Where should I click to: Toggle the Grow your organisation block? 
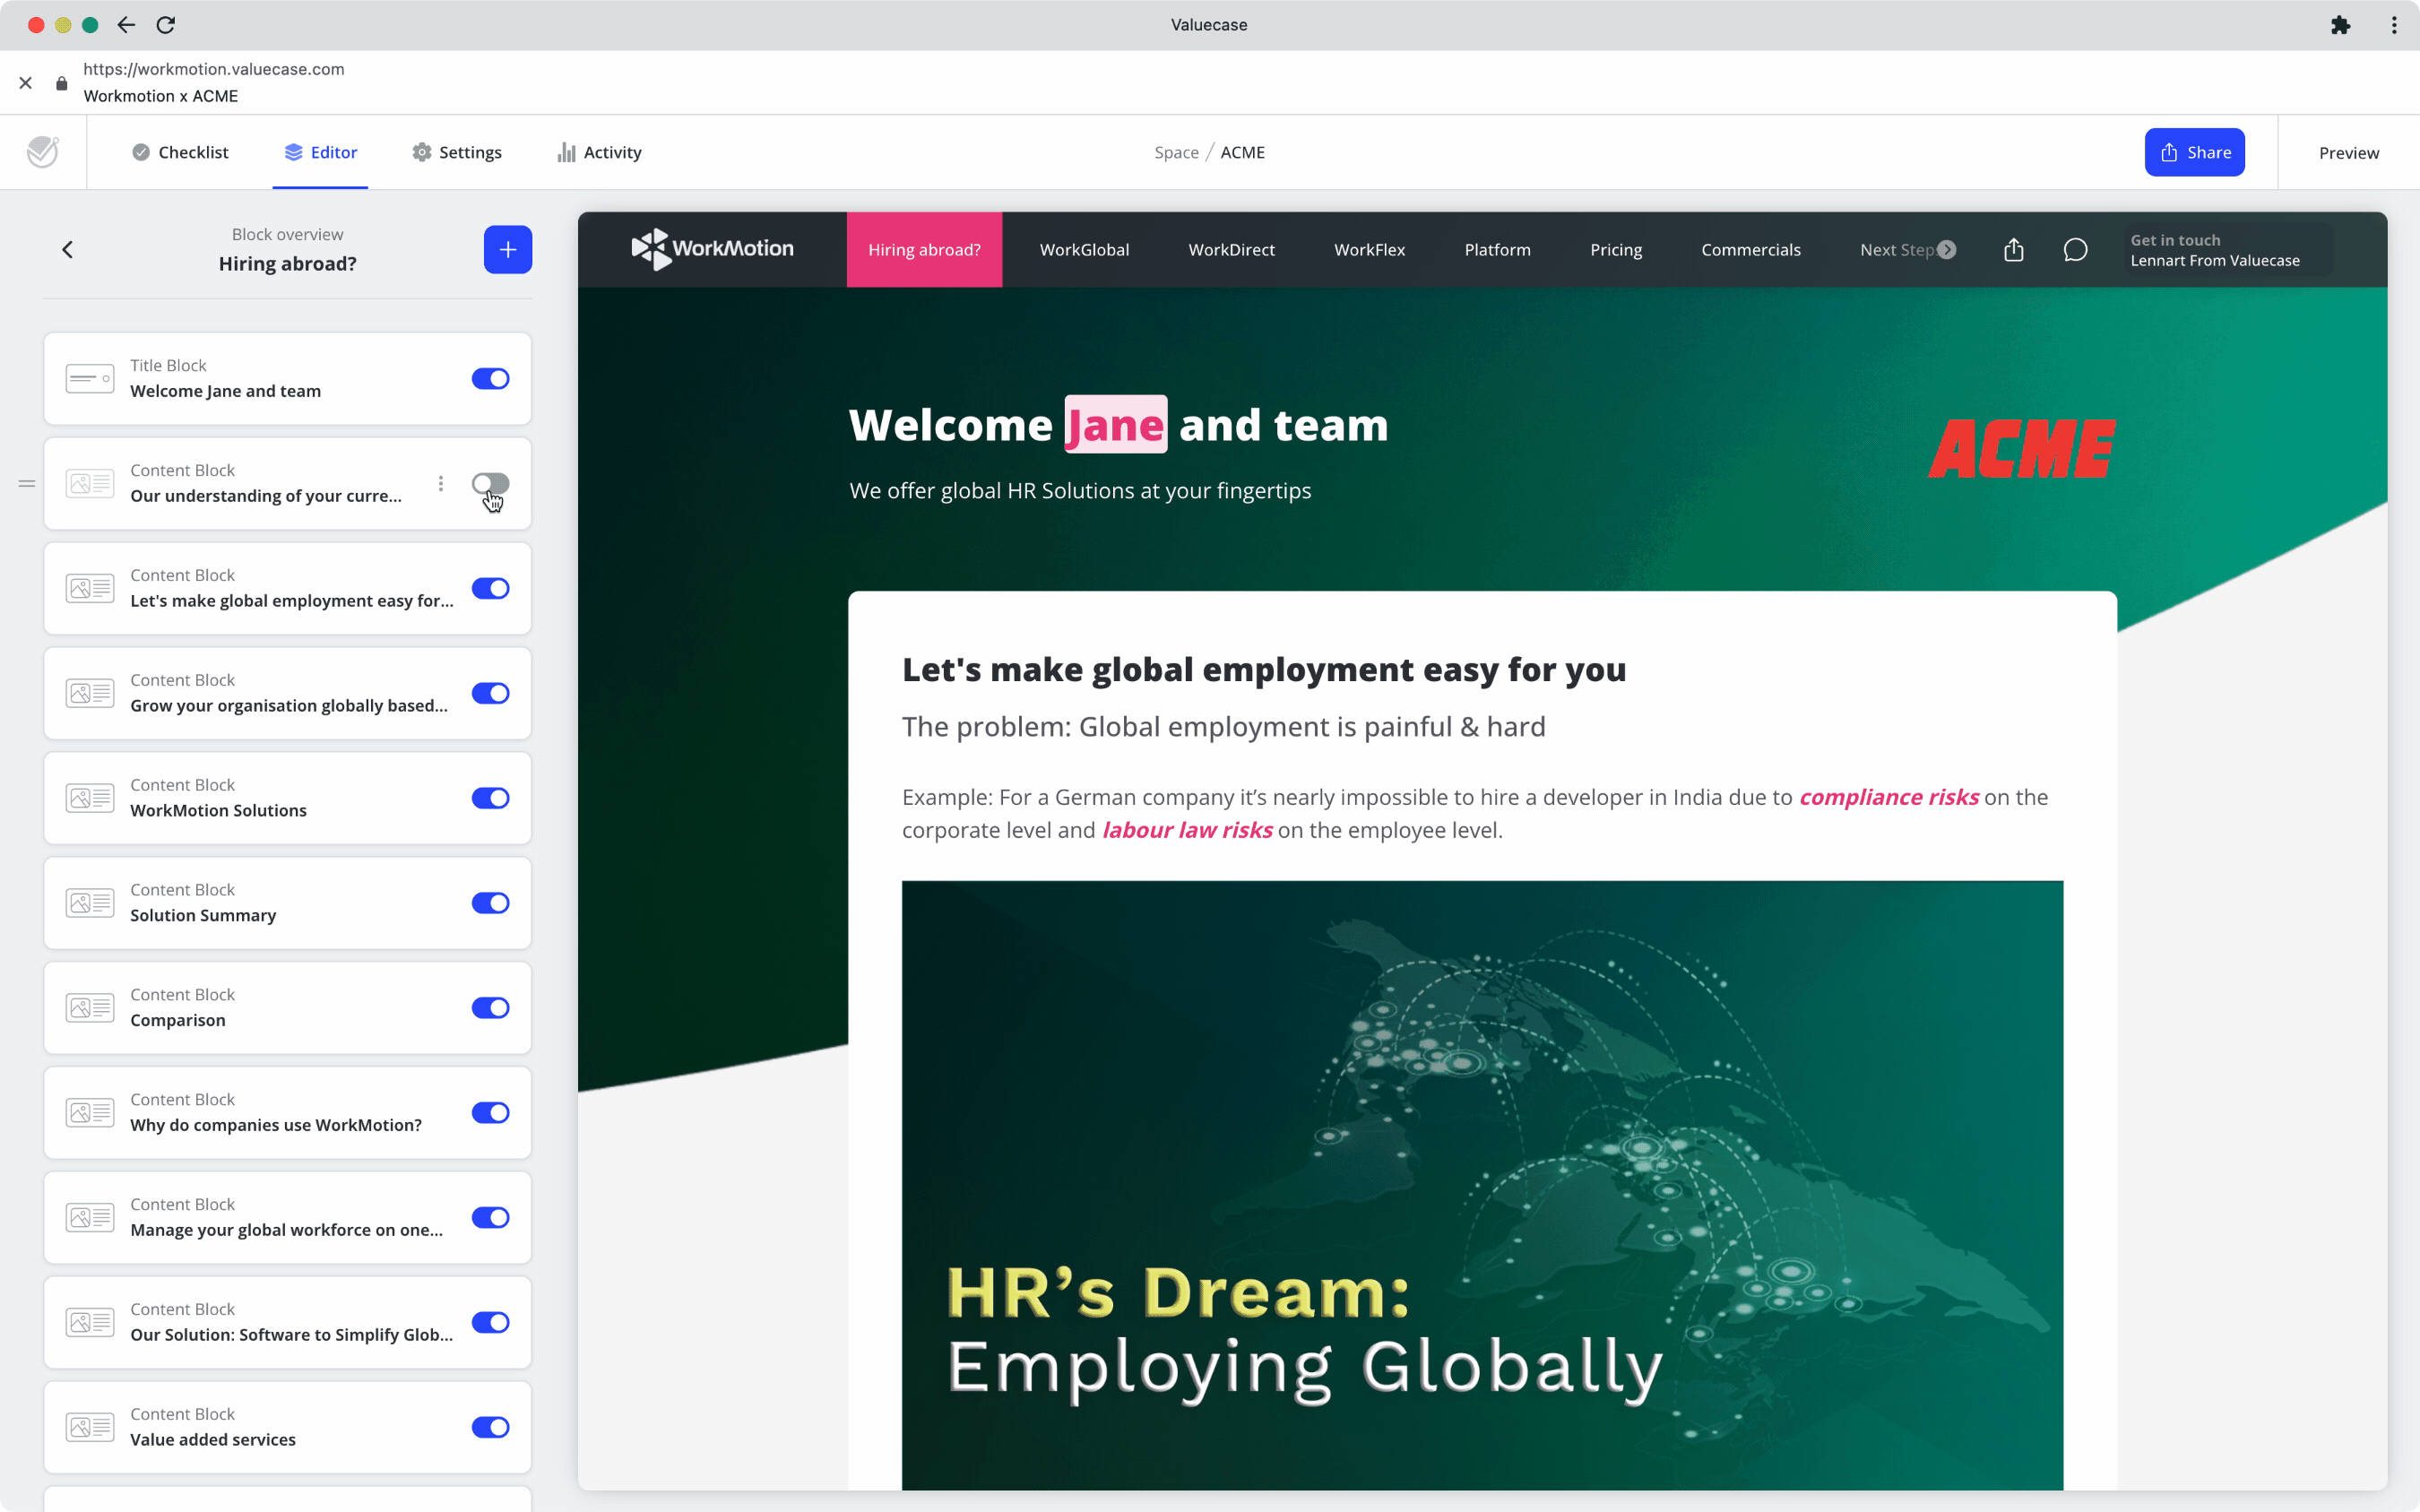pos(491,693)
